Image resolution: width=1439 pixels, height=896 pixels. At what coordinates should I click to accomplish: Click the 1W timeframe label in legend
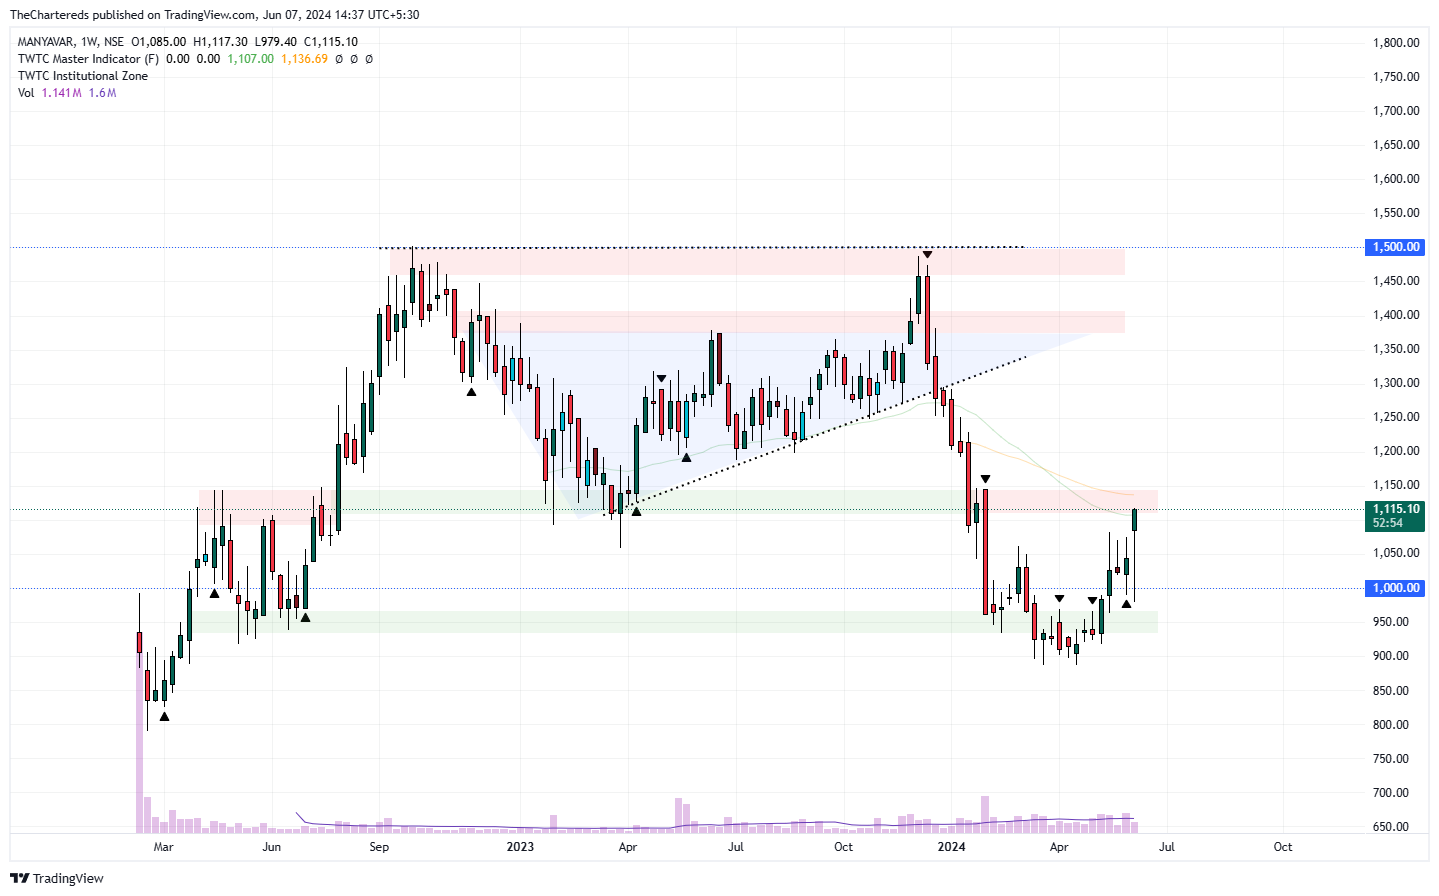(x=89, y=42)
